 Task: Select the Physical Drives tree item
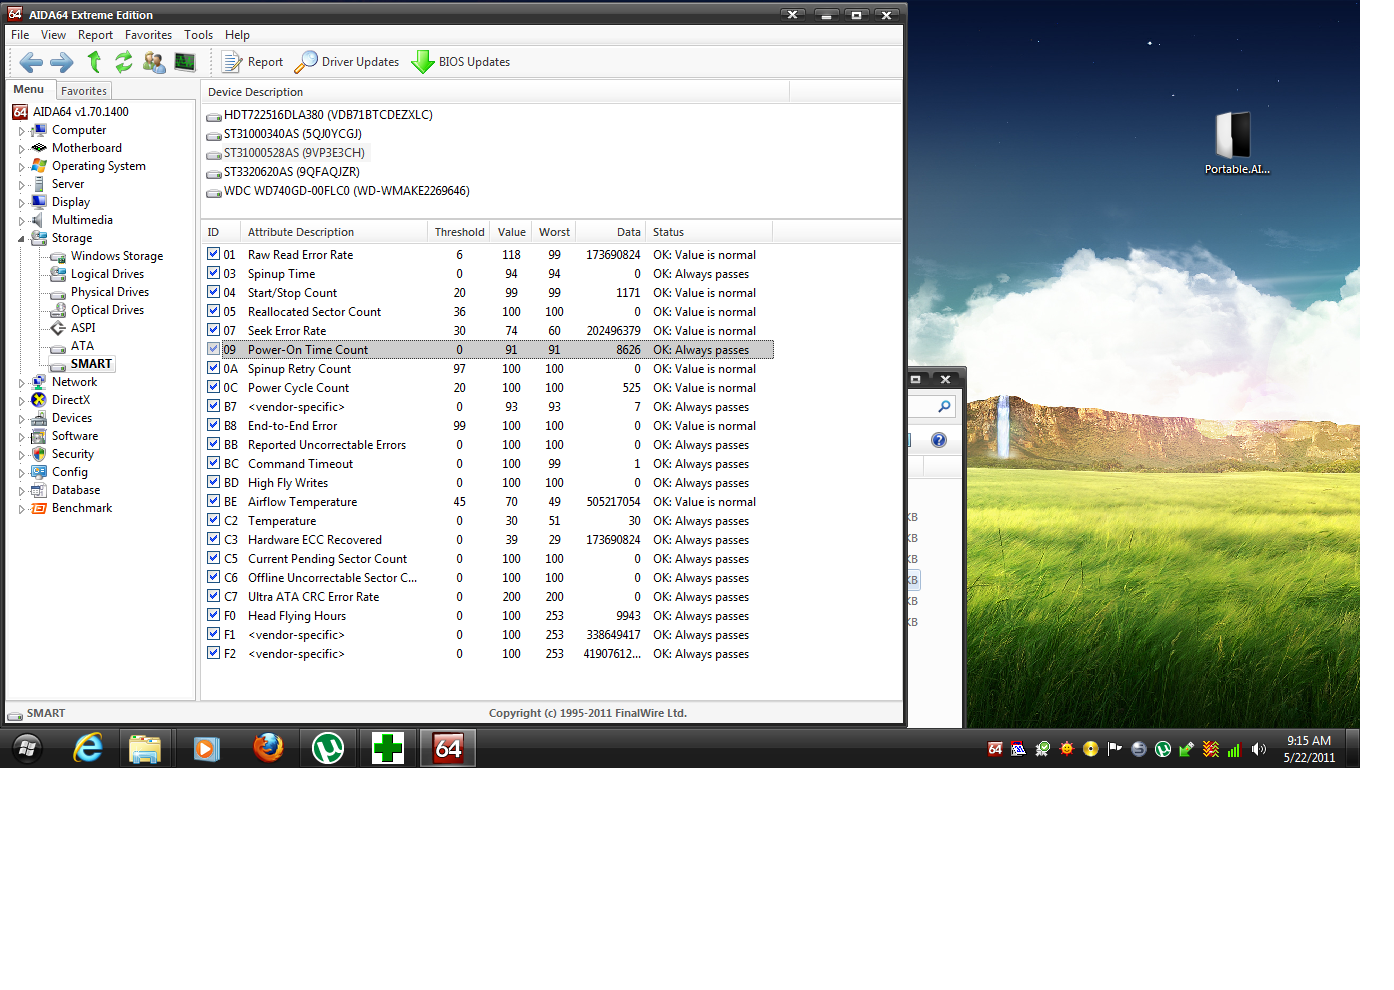(x=110, y=292)
